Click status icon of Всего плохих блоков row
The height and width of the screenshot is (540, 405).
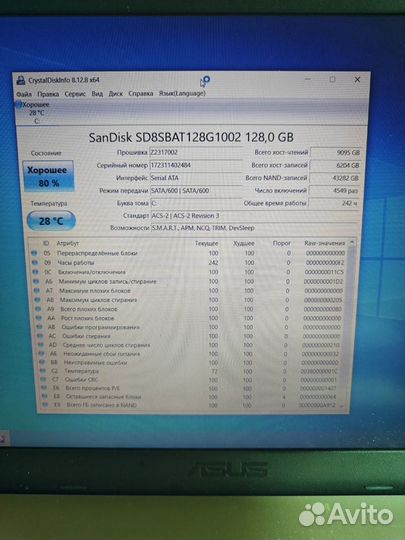pyautogui.click(x=39, y=309)
